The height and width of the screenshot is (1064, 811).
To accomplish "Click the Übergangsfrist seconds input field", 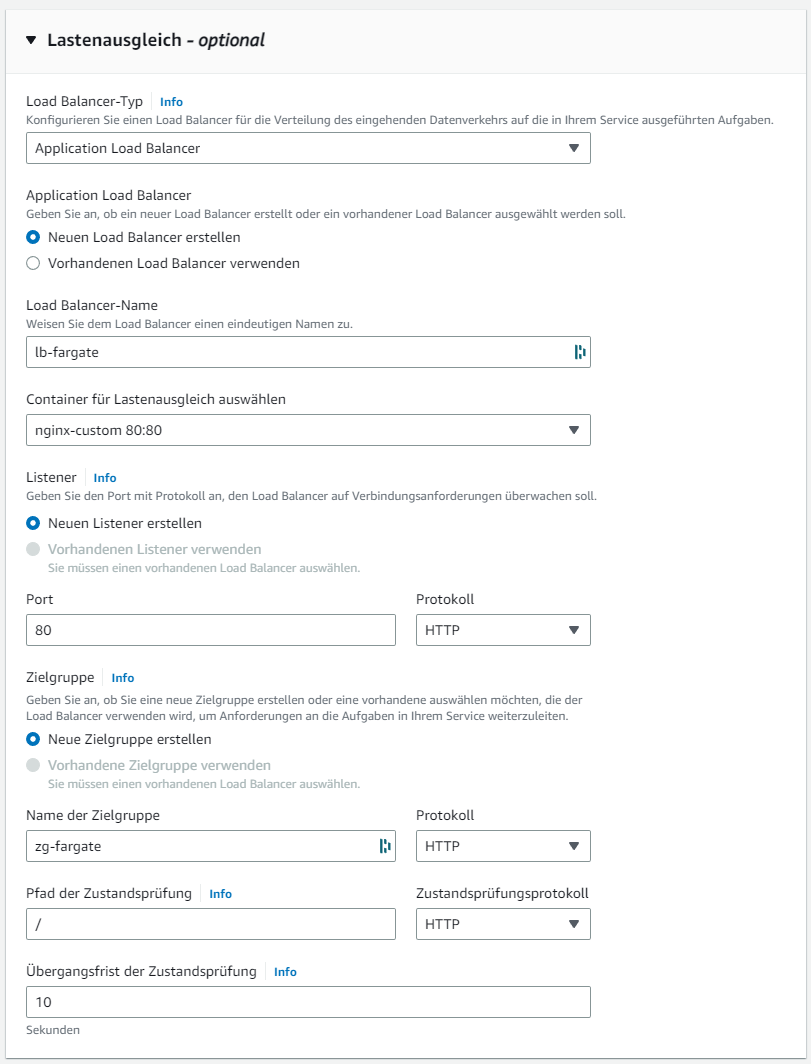I will [308, 1002].
